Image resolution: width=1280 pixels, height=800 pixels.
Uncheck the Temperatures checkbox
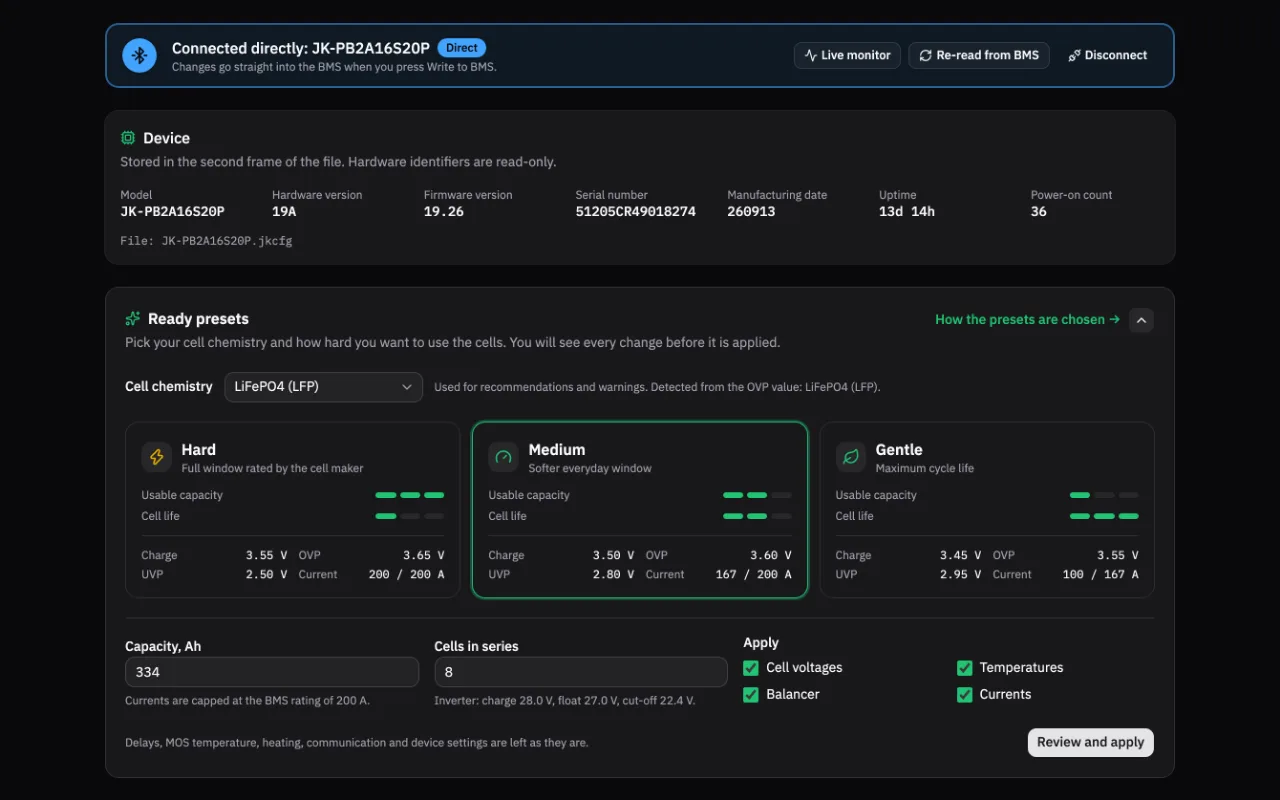[x=965, y=668]
